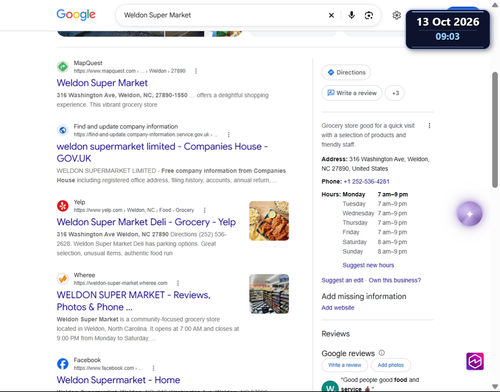
Task: Click the Directions button
Action: click(x=346, y=72)
